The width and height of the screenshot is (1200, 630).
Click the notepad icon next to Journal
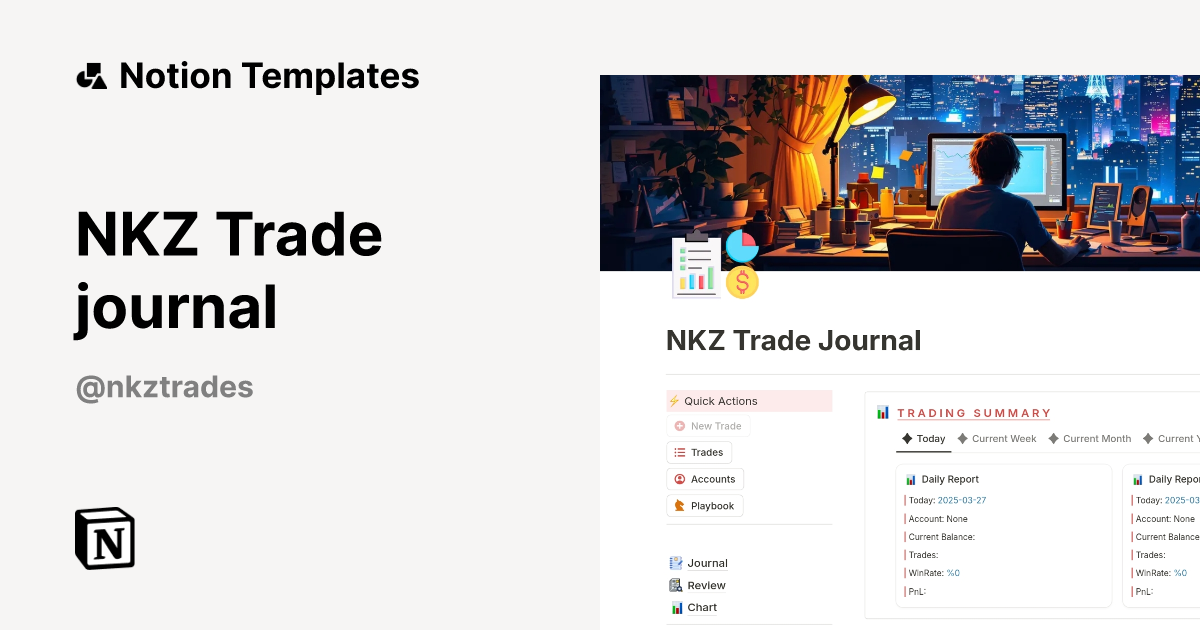point(675,562)
